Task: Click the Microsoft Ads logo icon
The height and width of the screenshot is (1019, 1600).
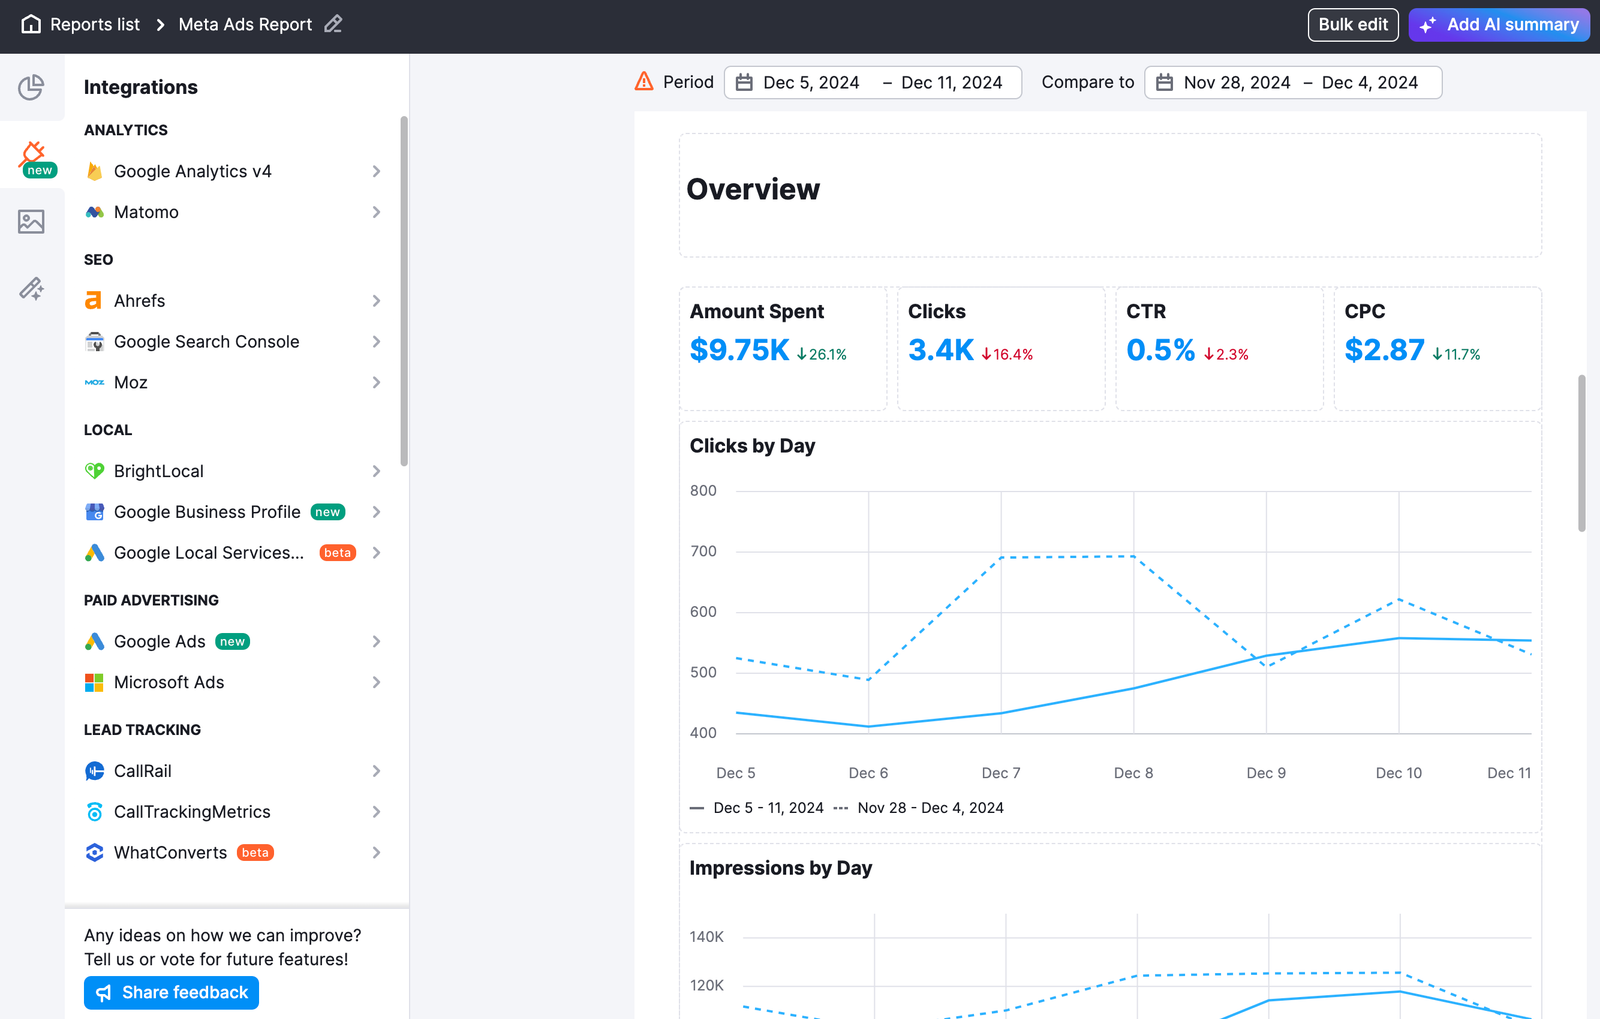Action: (95, 682)
